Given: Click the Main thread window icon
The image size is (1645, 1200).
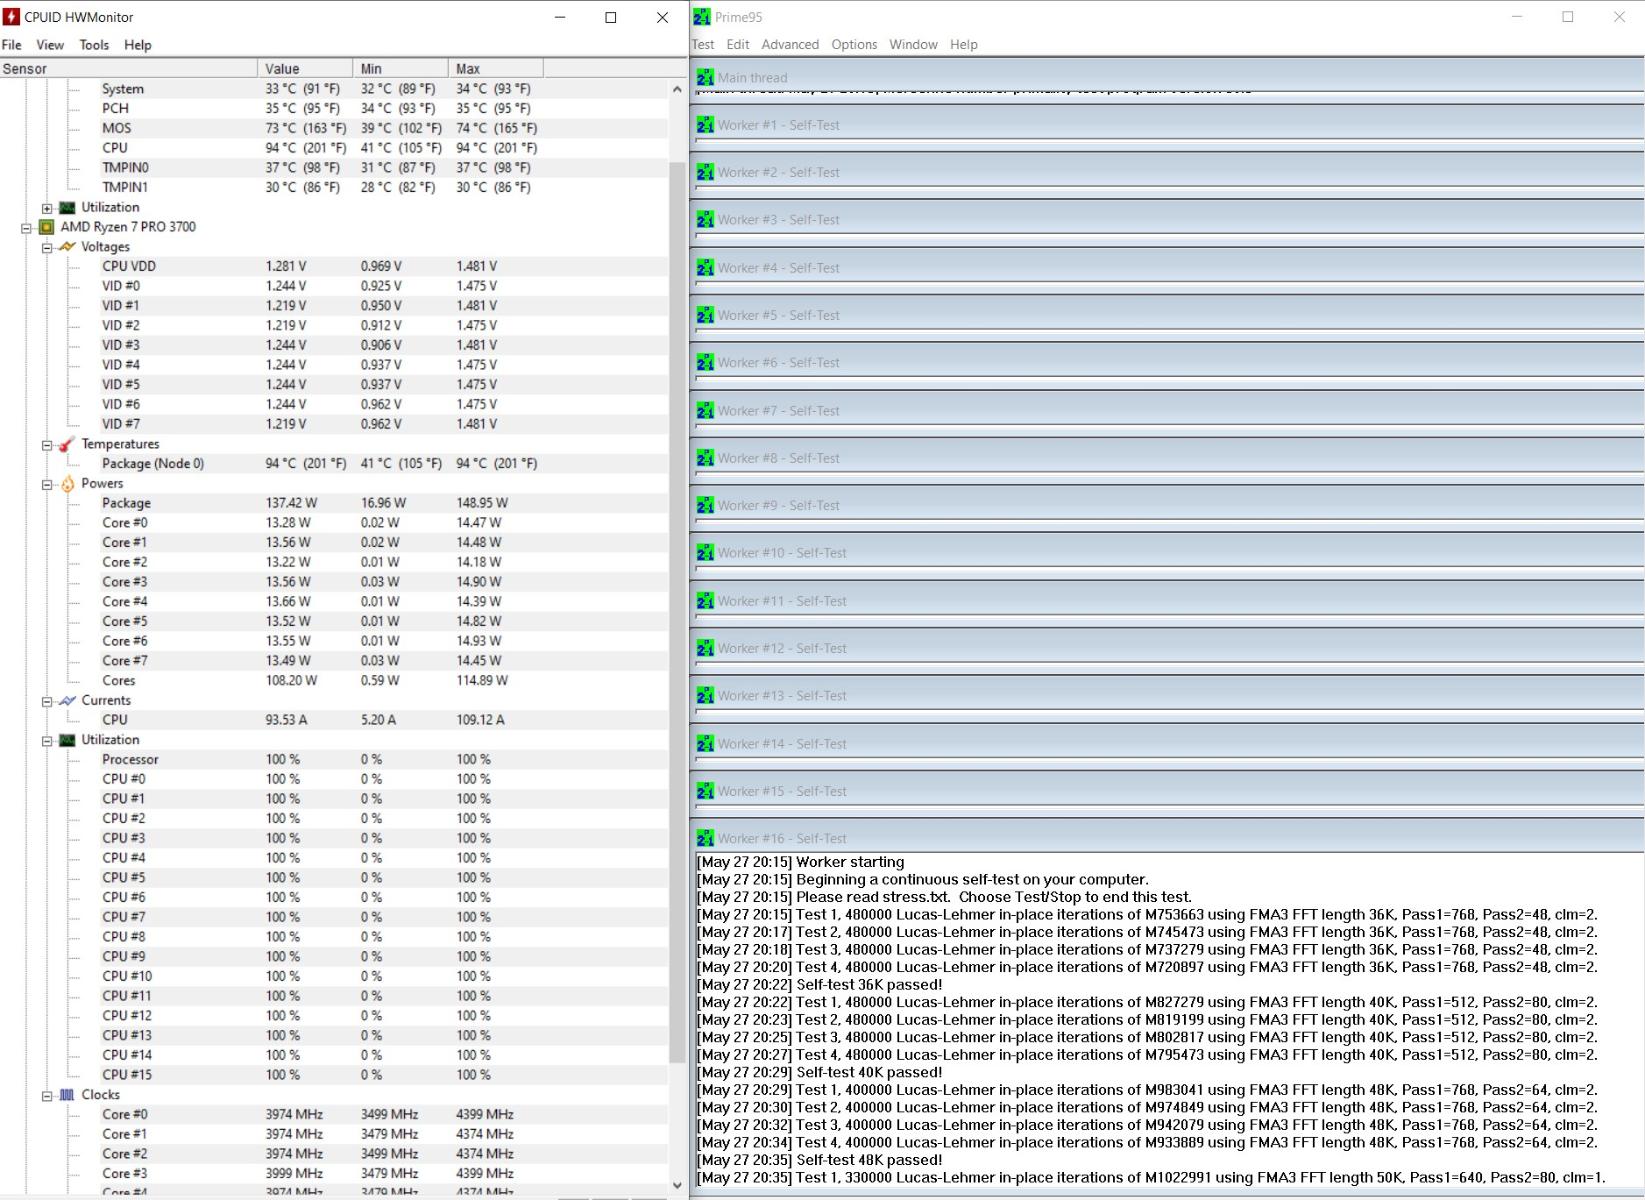Looking at the screenshot, I should coord(705,77).
